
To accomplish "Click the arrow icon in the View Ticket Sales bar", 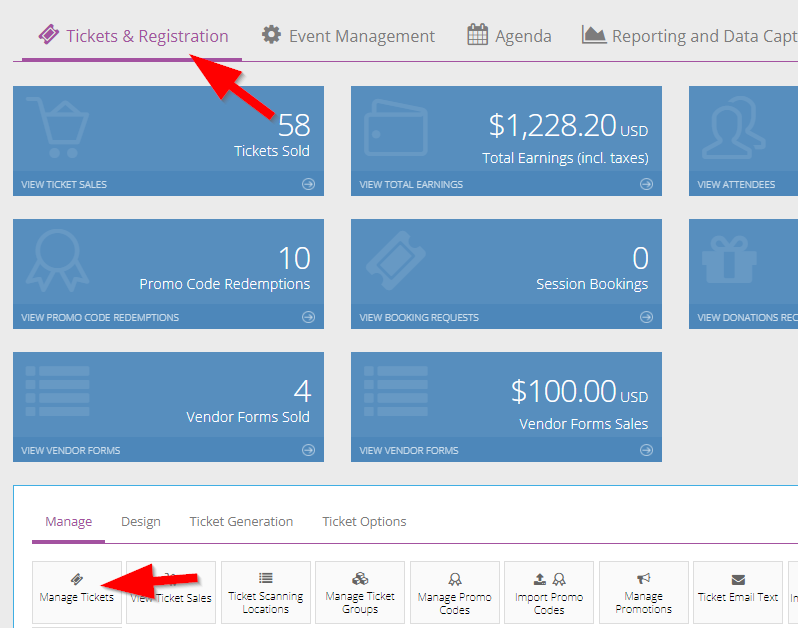I will click(x=308, y=184).
